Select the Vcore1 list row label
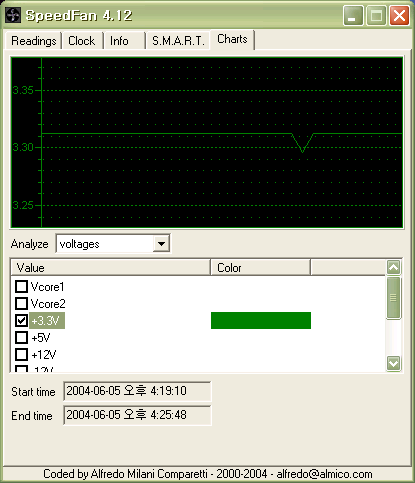This screenshot has width=415, height=483. coord(47,287)
